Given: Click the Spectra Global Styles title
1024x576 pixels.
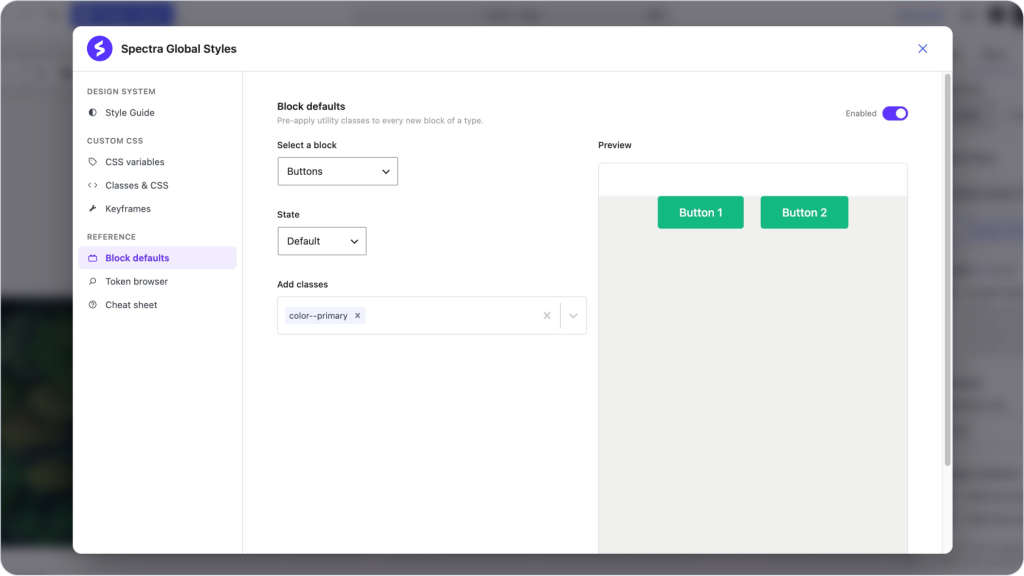Looking at the screenshot, I should [178, 49].
